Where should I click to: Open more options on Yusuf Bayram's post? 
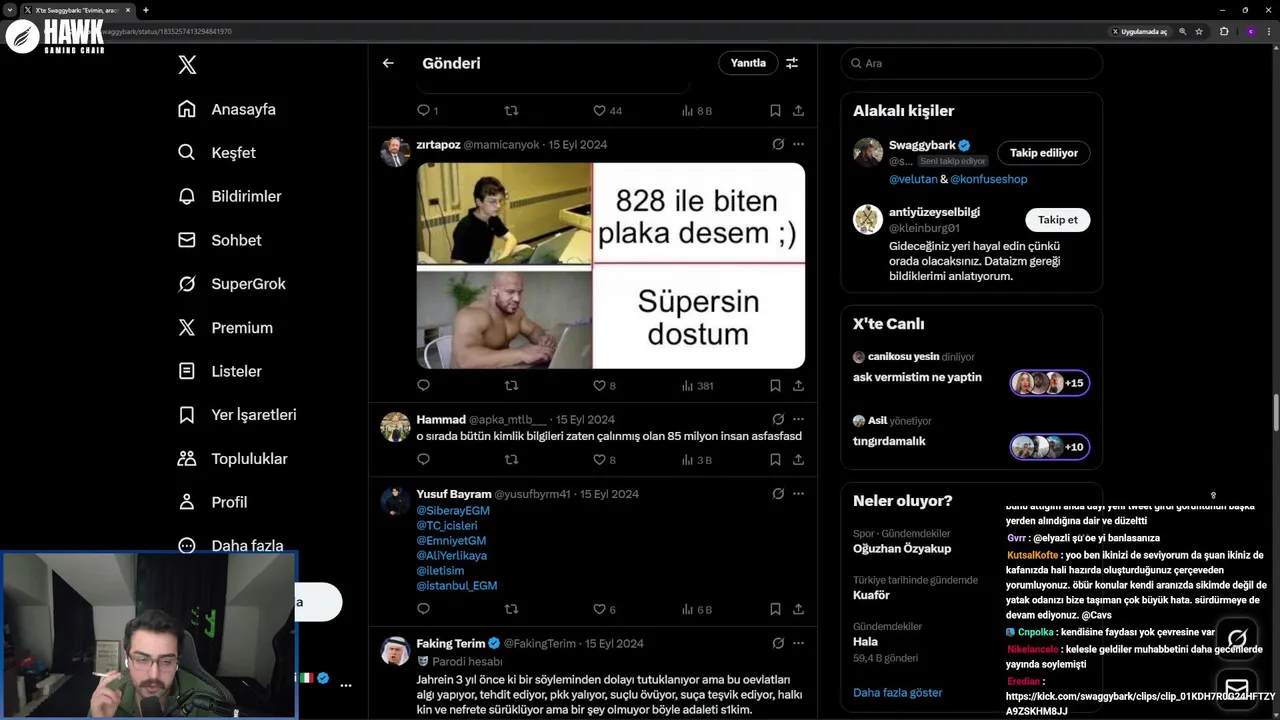click(x=798, y=493)
